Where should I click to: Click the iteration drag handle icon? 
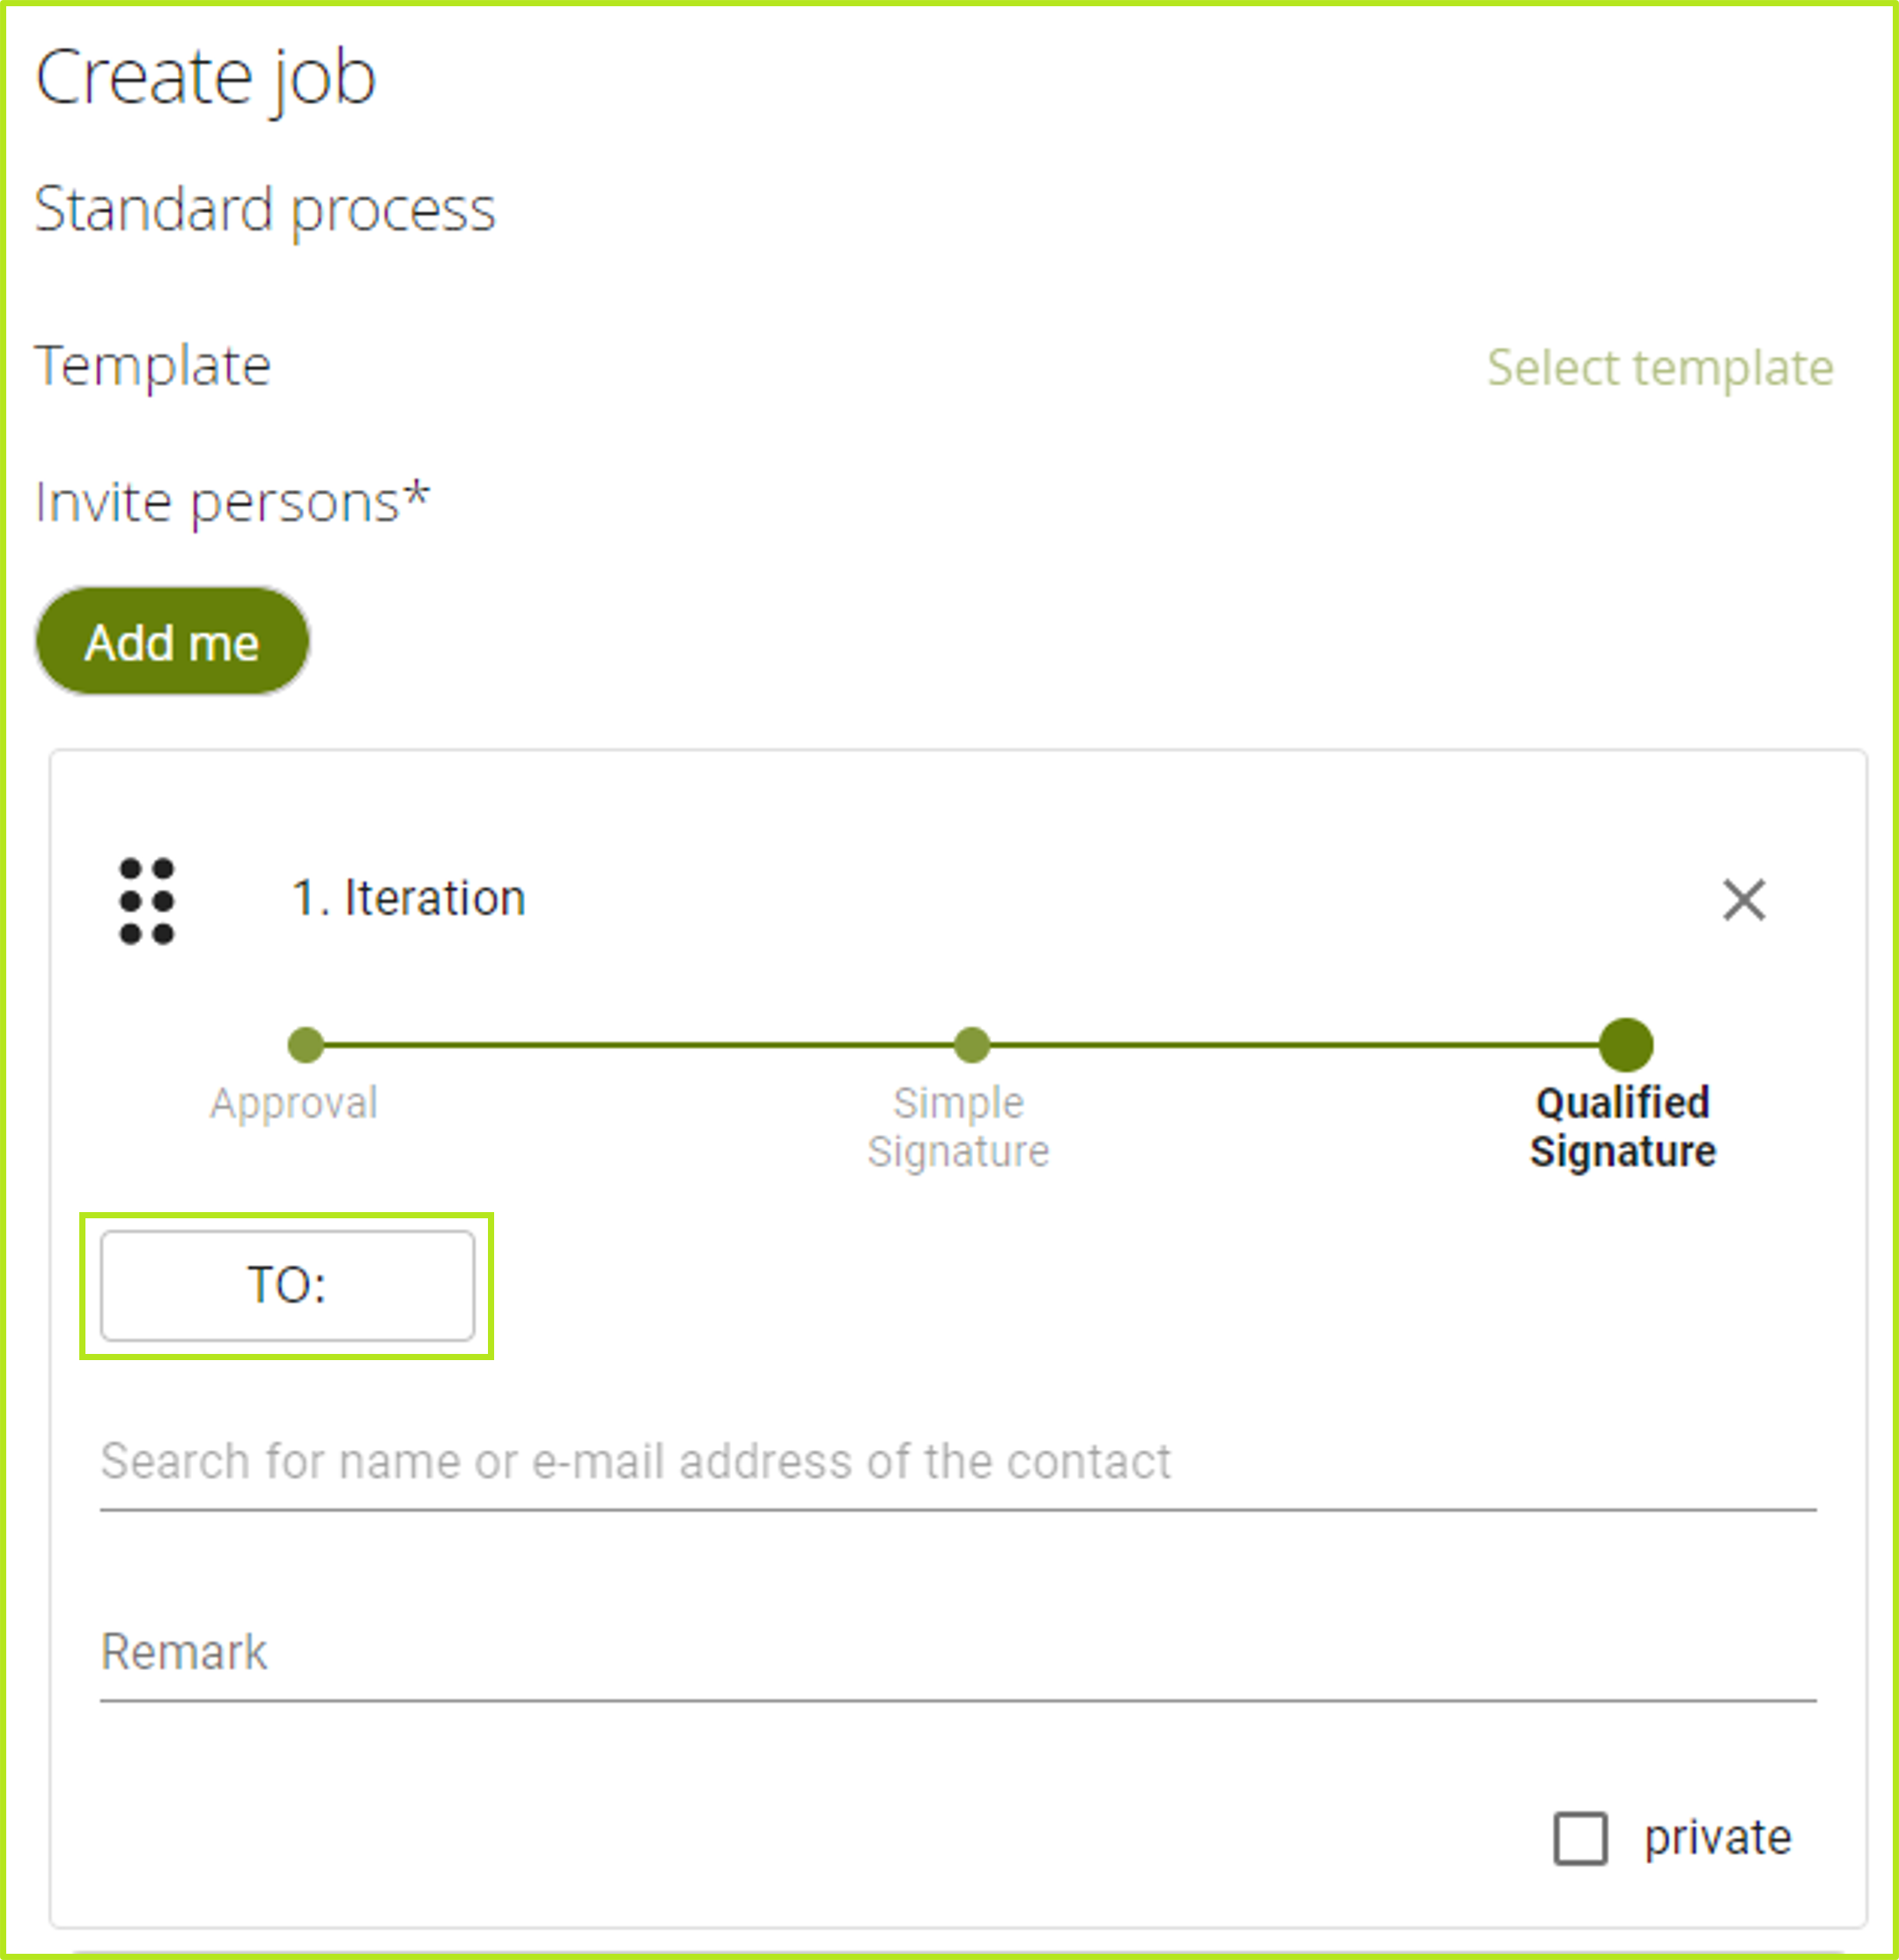pyautogui.click(x=147, y=900)
